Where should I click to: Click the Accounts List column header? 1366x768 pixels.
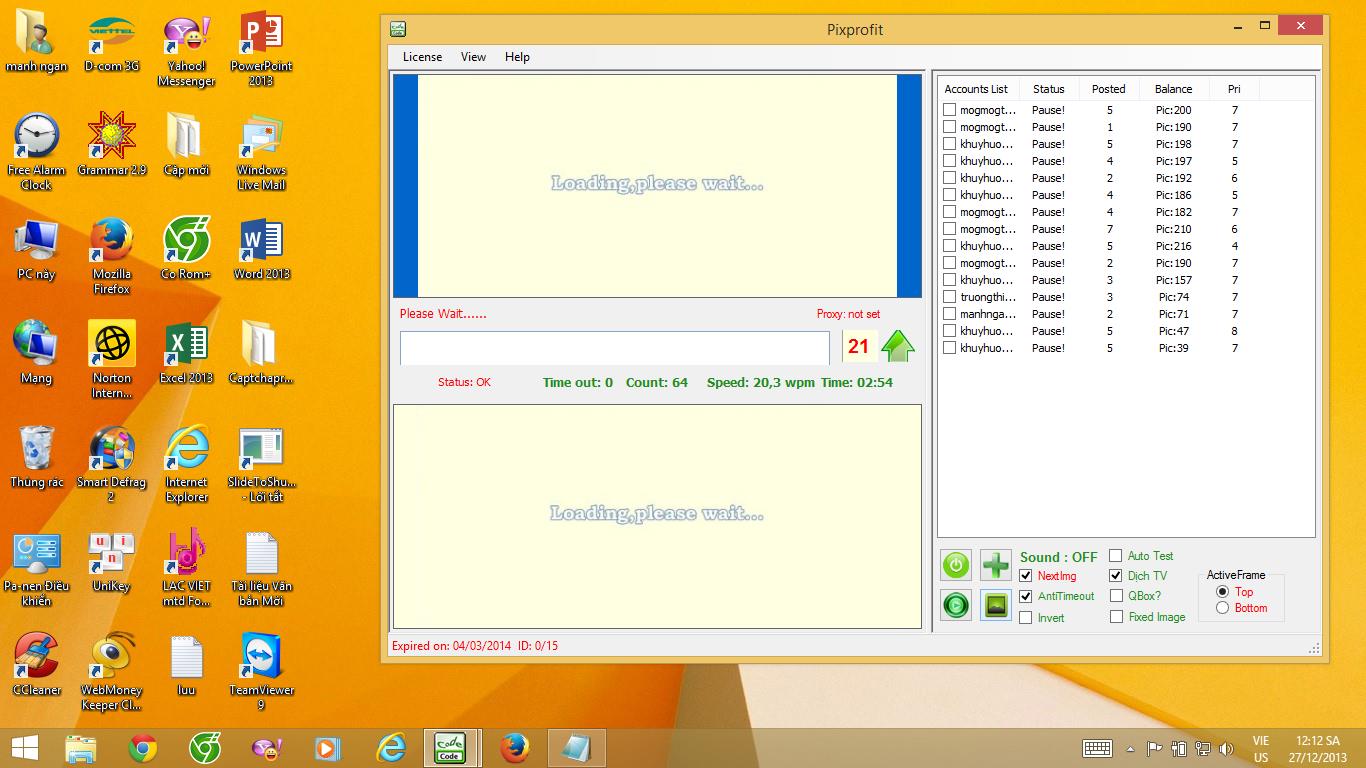point(976,89)
